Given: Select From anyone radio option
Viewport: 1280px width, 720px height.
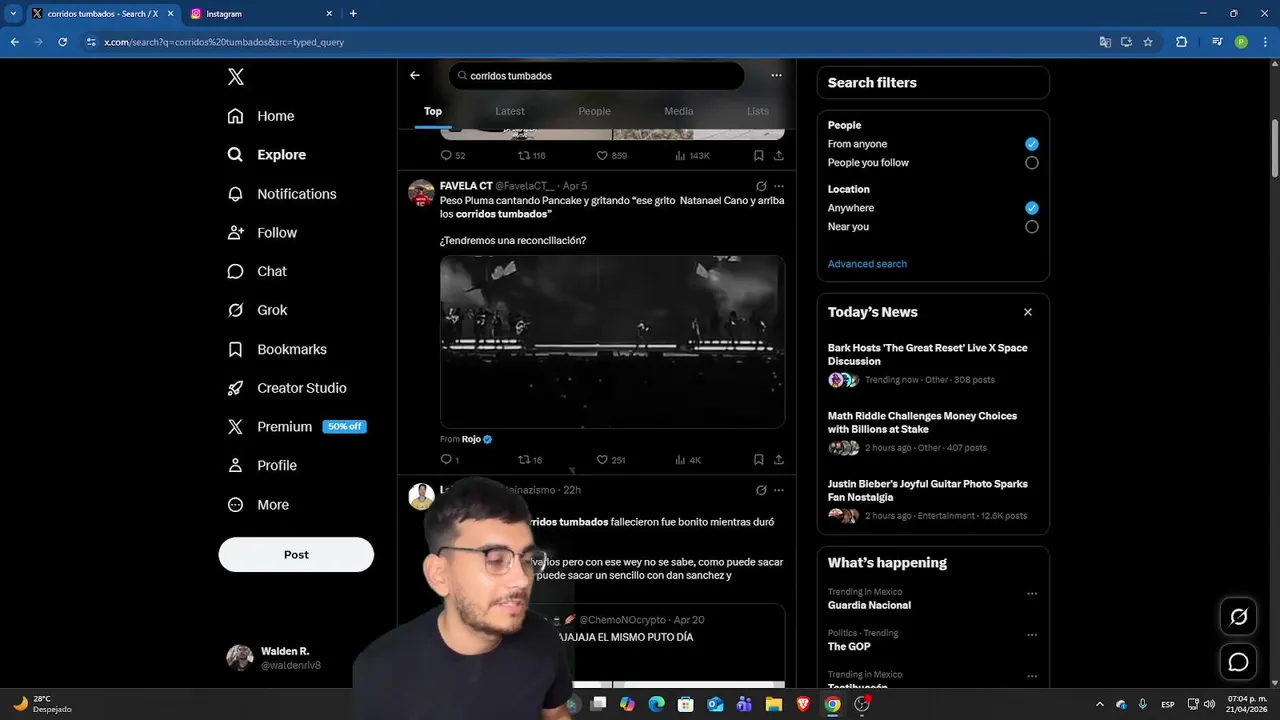Looking at the screenshot, I should [x=1032, y=144].
